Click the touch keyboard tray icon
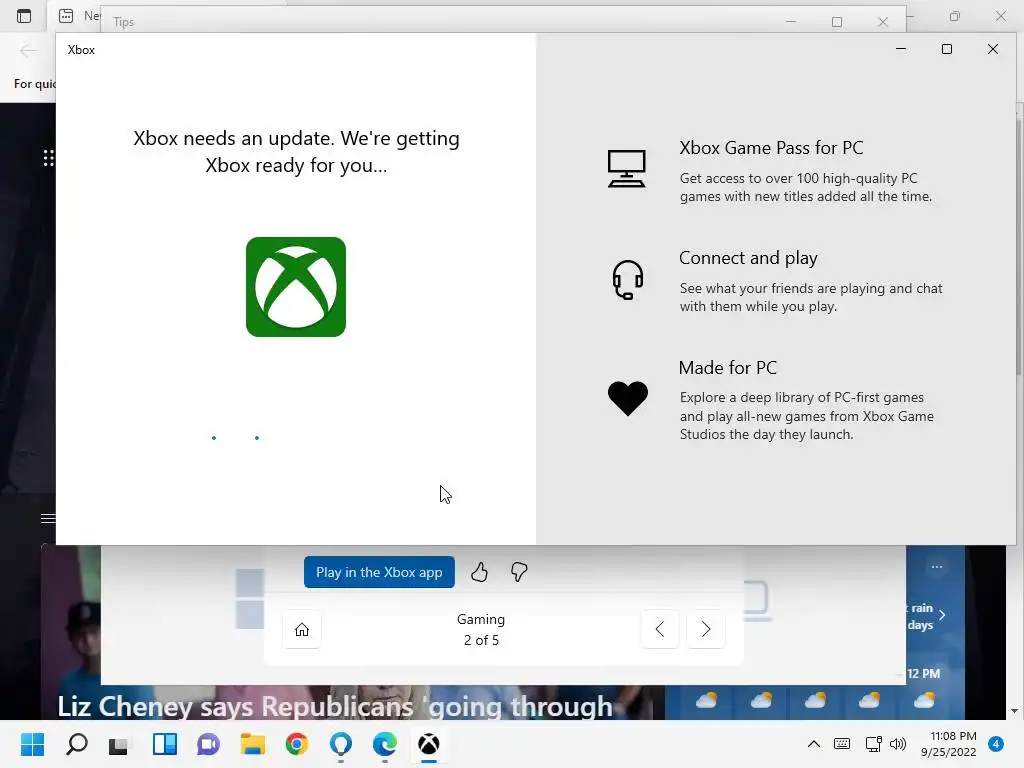This screenshot has width=1024, height=768. coord(842,744)
